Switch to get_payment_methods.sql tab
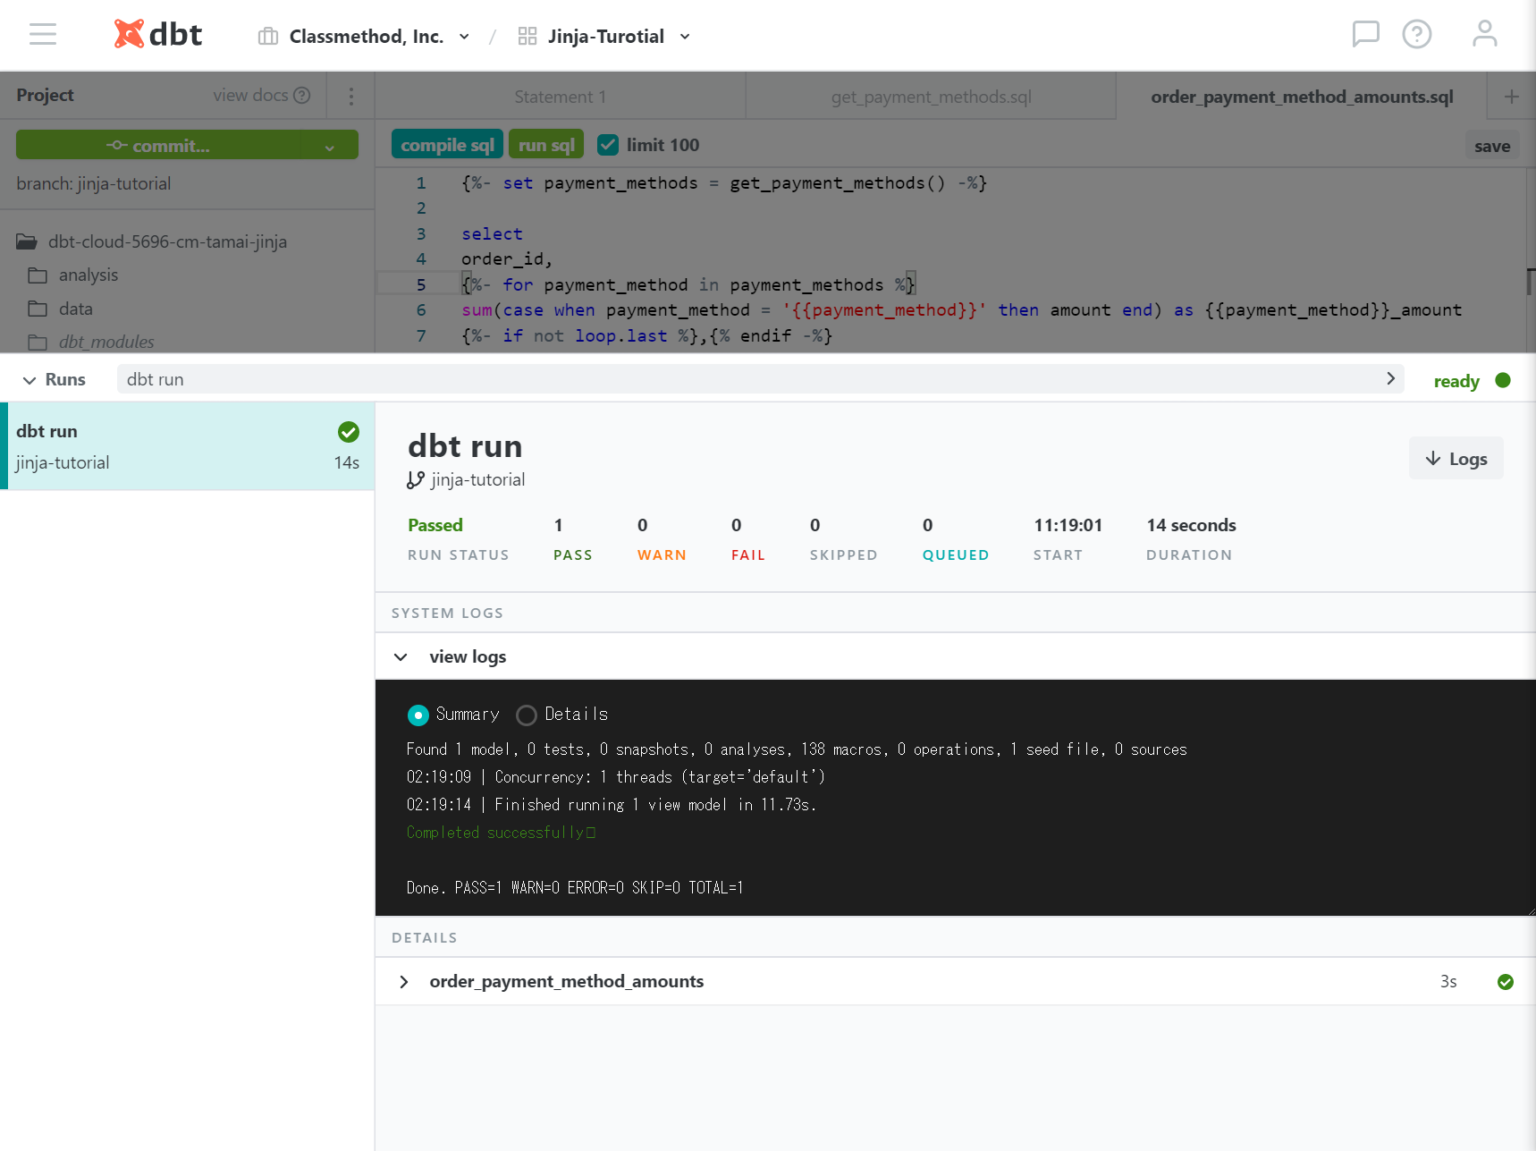This screenshot has height=1151, width=1536. point(931,97)
